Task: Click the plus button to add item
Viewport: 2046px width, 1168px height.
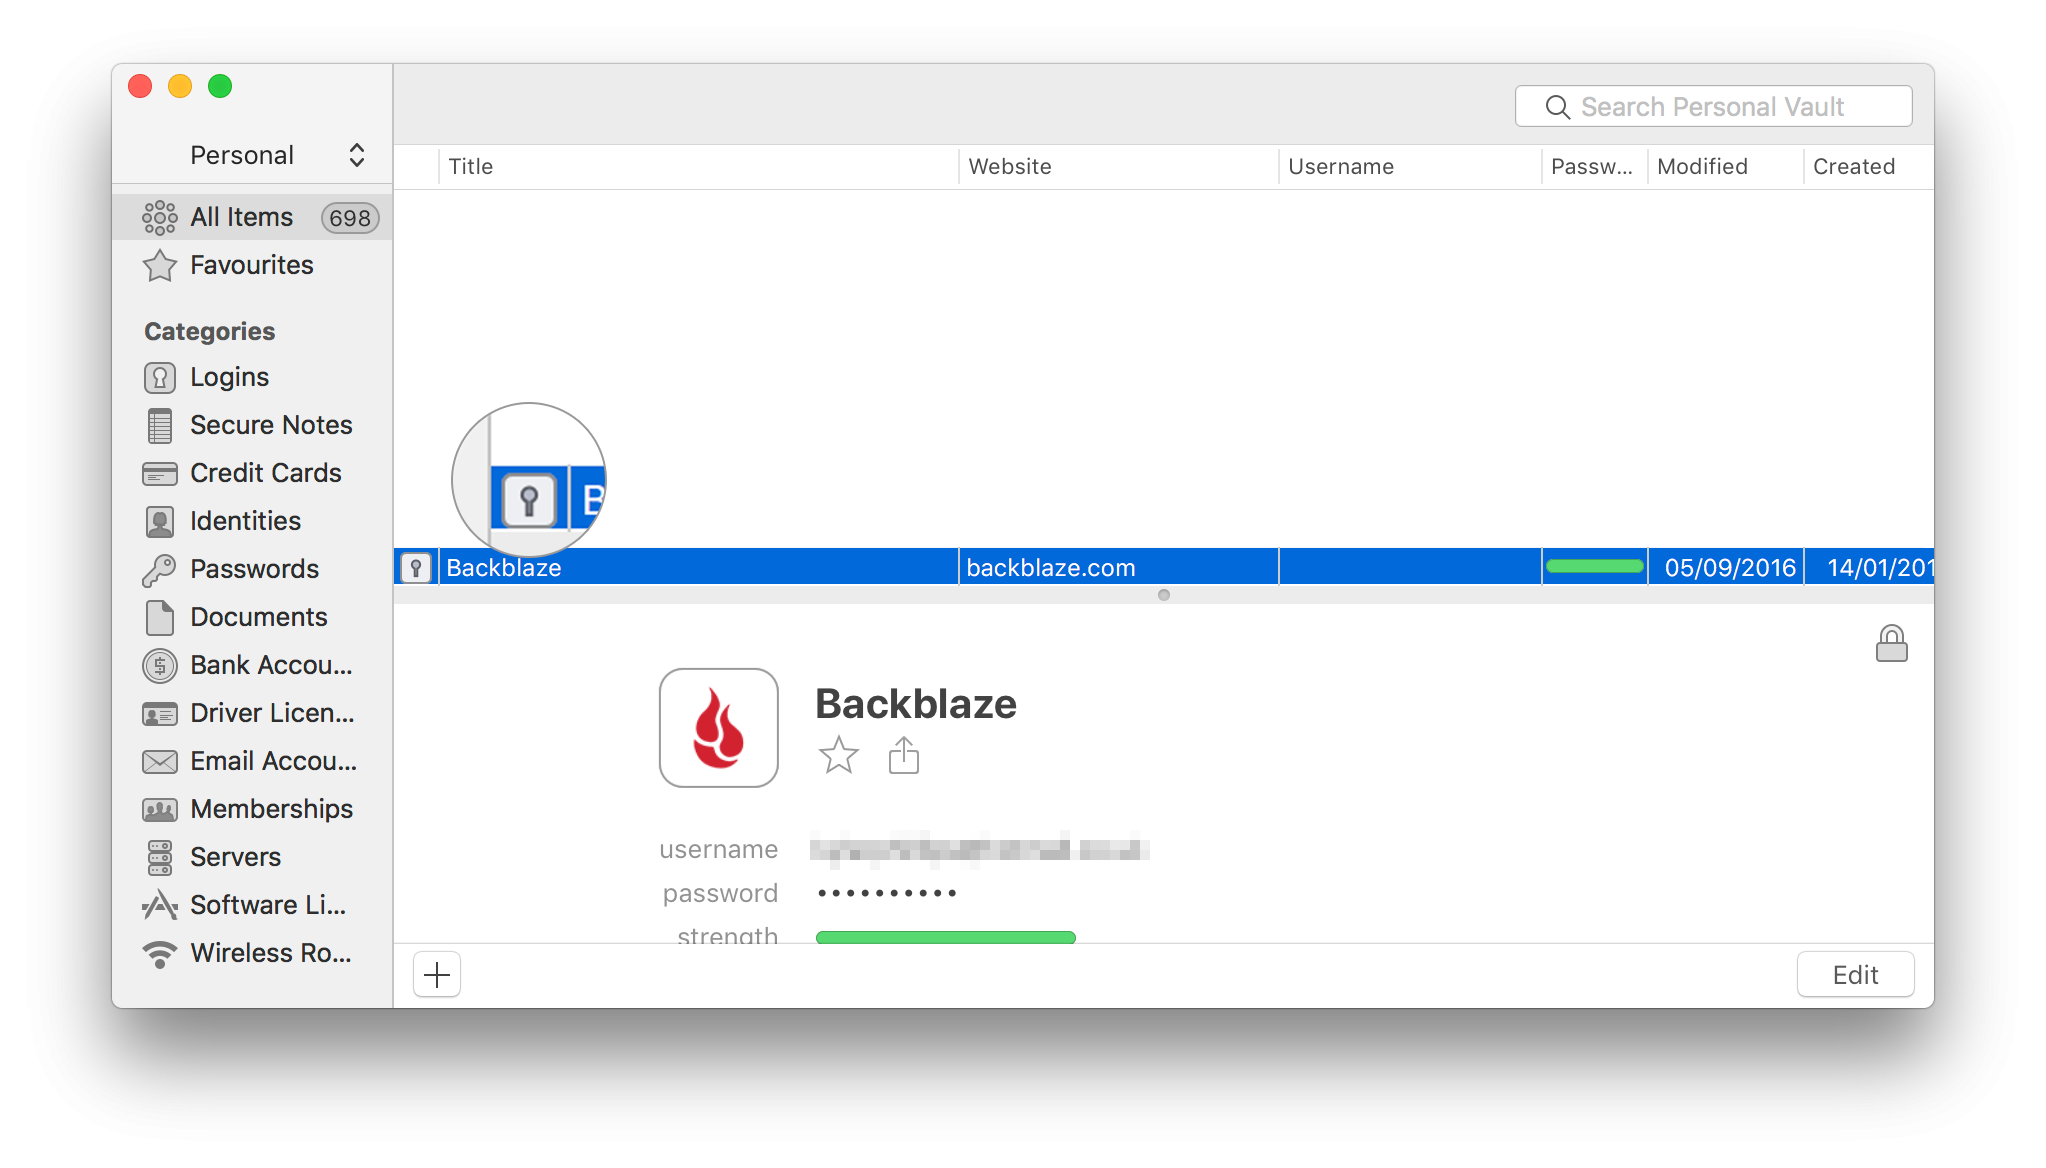Action: (x=437, y=975)
